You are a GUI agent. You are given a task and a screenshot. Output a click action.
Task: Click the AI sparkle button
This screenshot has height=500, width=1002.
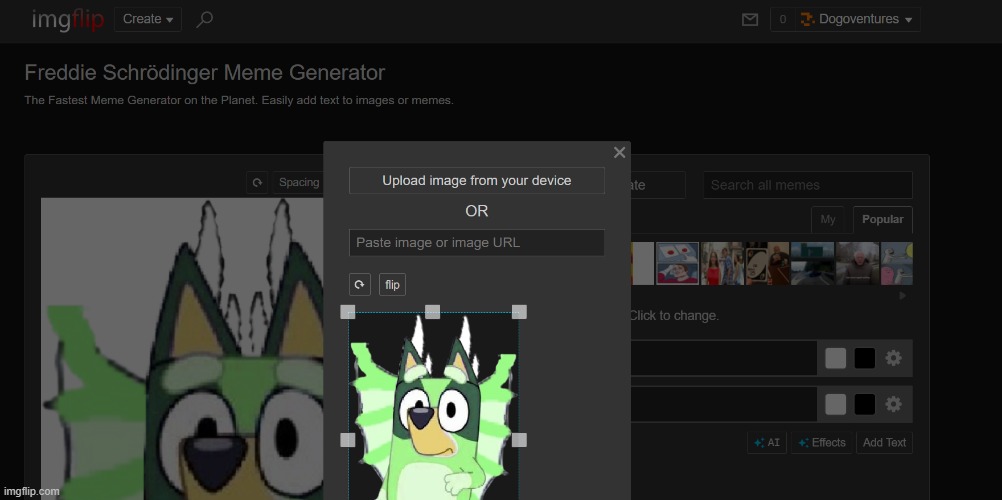tap(767, 442)
